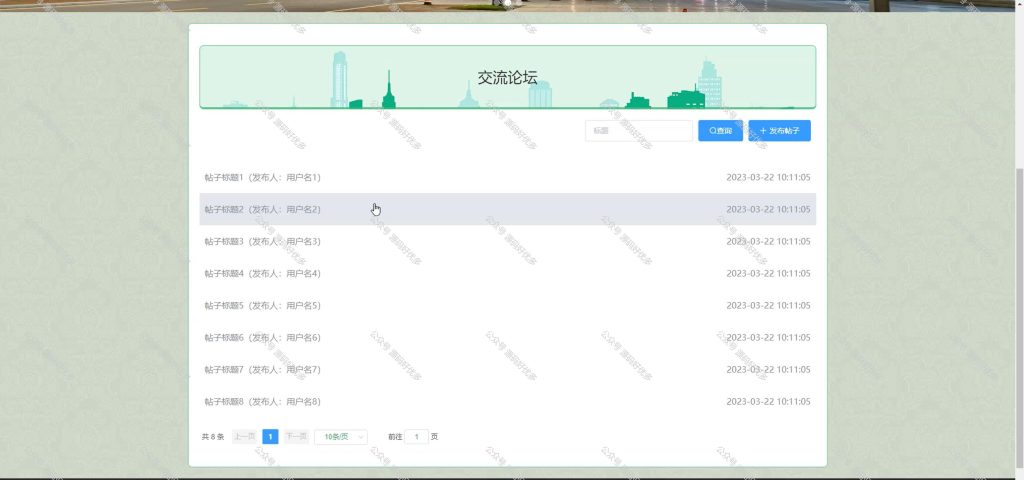
Task: Open post 帖子标题7 by 用户名7
Action: (507, 369)
